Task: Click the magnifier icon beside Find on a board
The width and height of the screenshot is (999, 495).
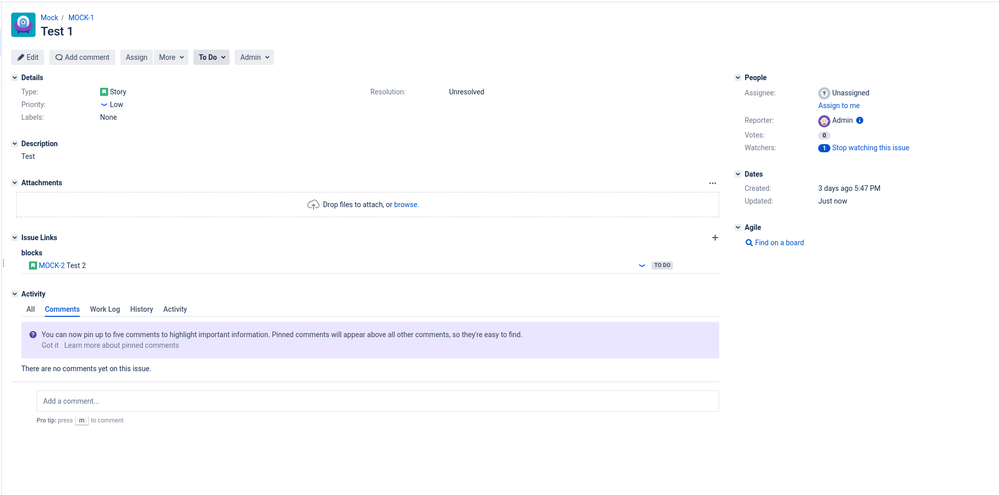Action: [749, 243]
